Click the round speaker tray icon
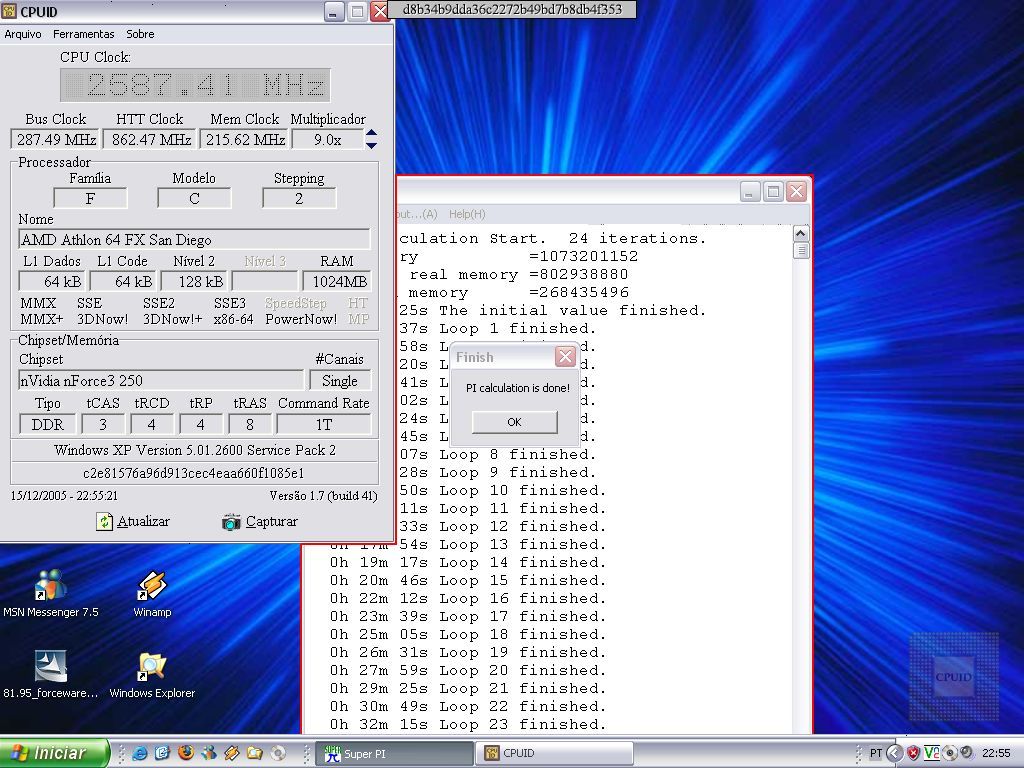Image resolution: width=1024 pixels, height=768 pixels. point(967,753)
